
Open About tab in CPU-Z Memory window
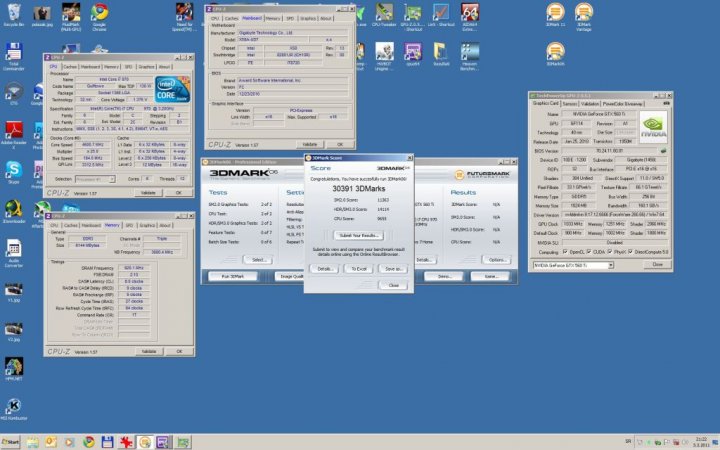coord(164,225)
